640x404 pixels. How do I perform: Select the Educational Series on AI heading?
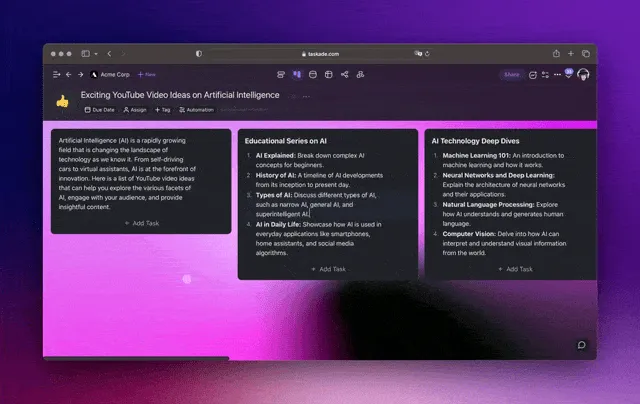pyautogui.click(x=286, y=141)
